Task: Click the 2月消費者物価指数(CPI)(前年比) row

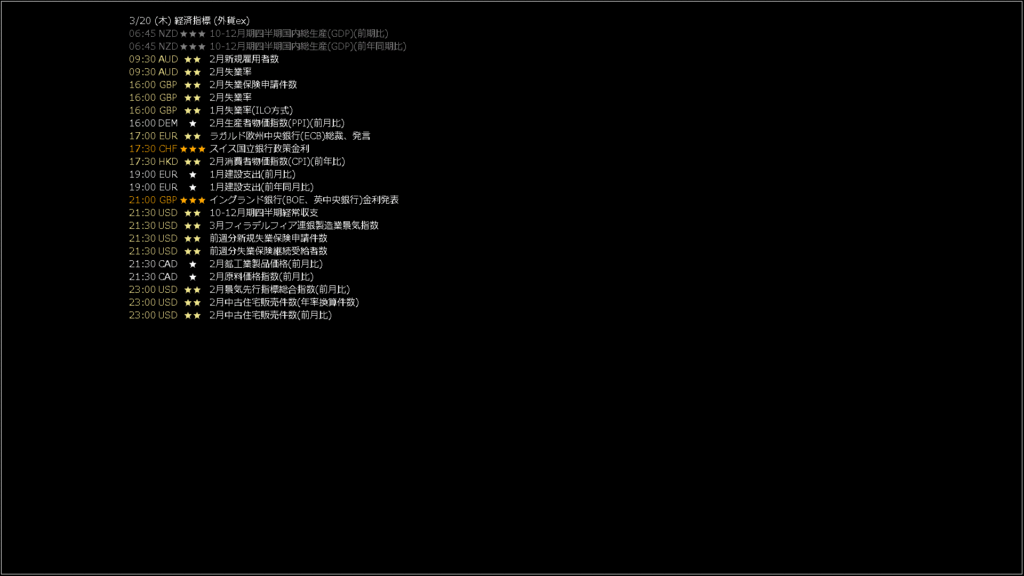Action: click(237, 161)
